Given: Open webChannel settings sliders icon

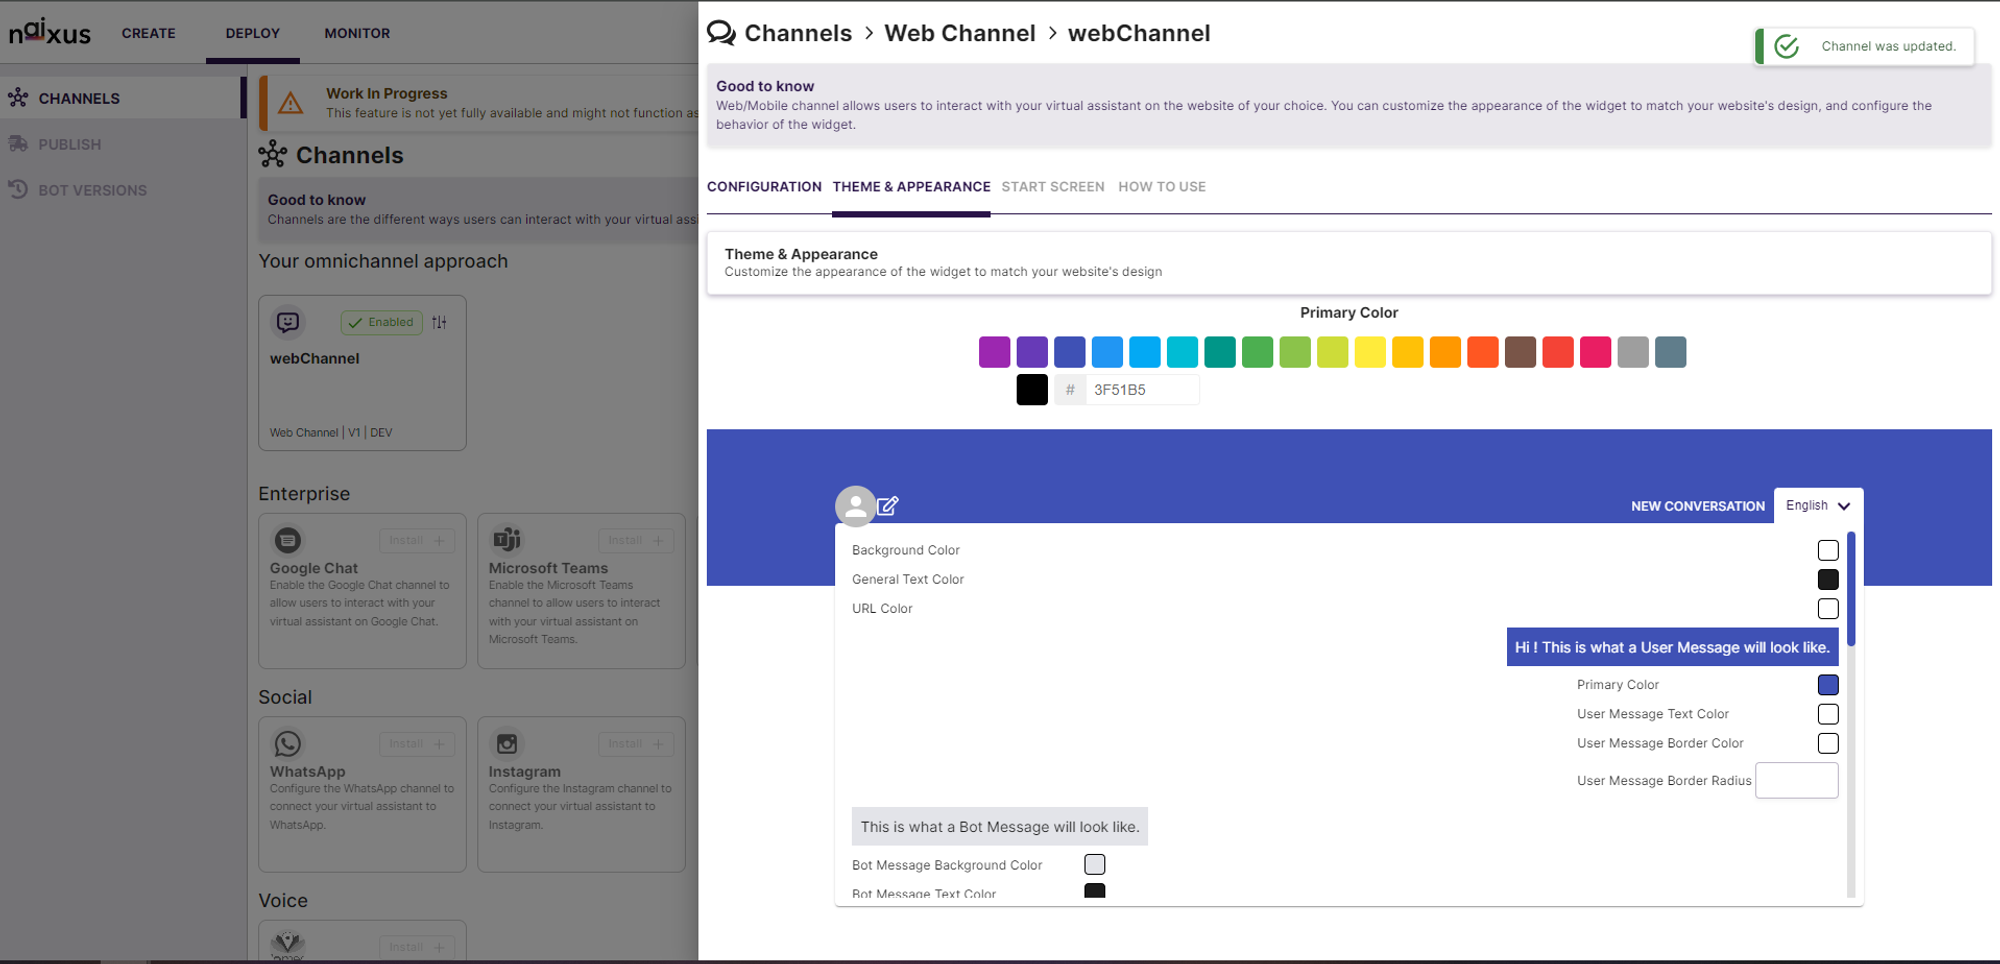Looking at the screenshot, I should tap(440, 322).
